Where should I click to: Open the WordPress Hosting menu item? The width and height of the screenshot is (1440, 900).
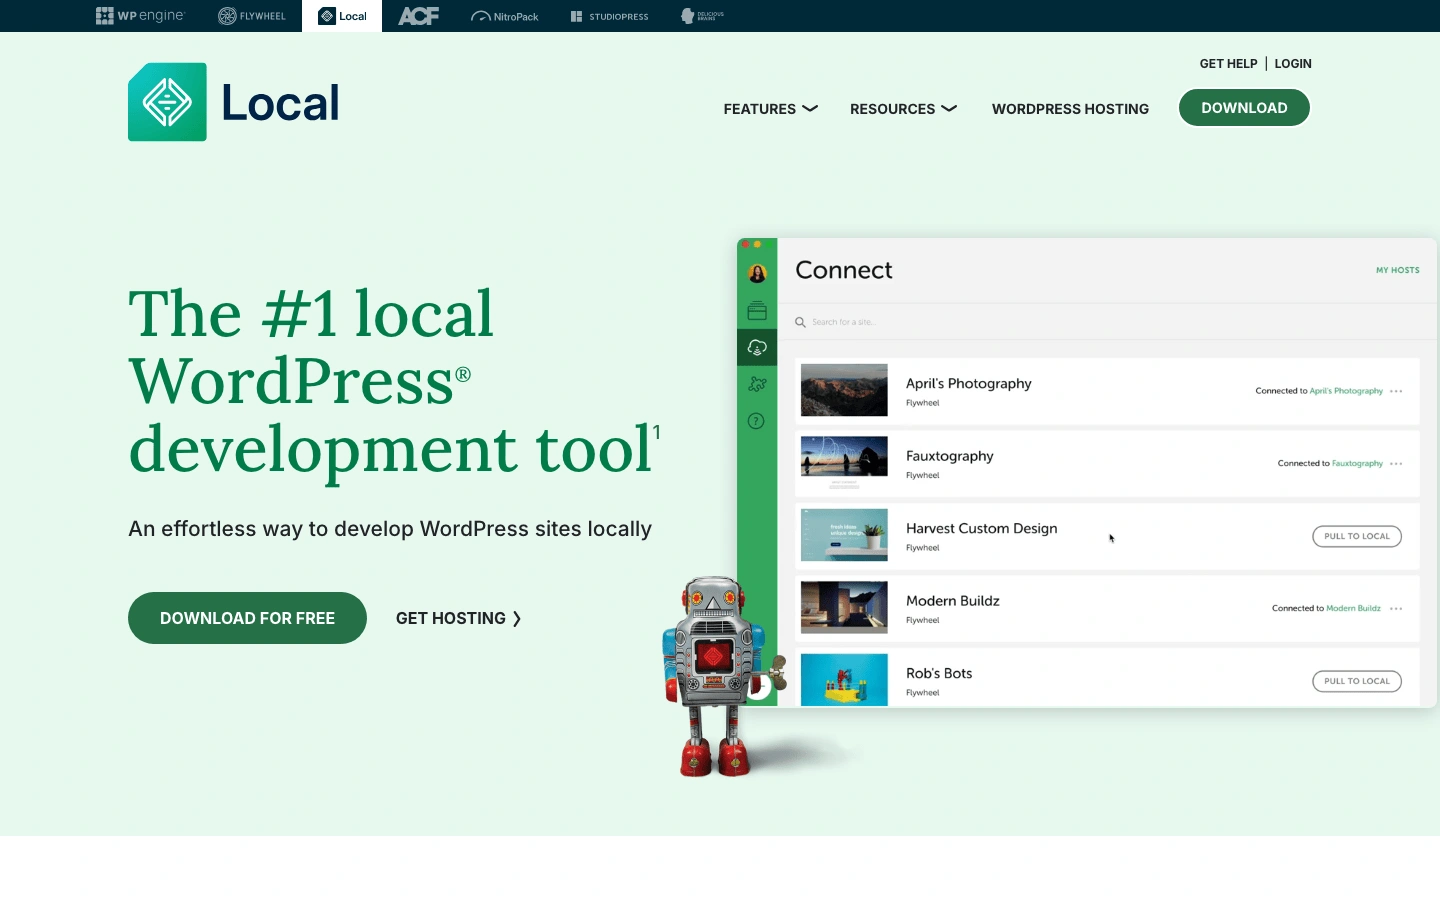1070,109
